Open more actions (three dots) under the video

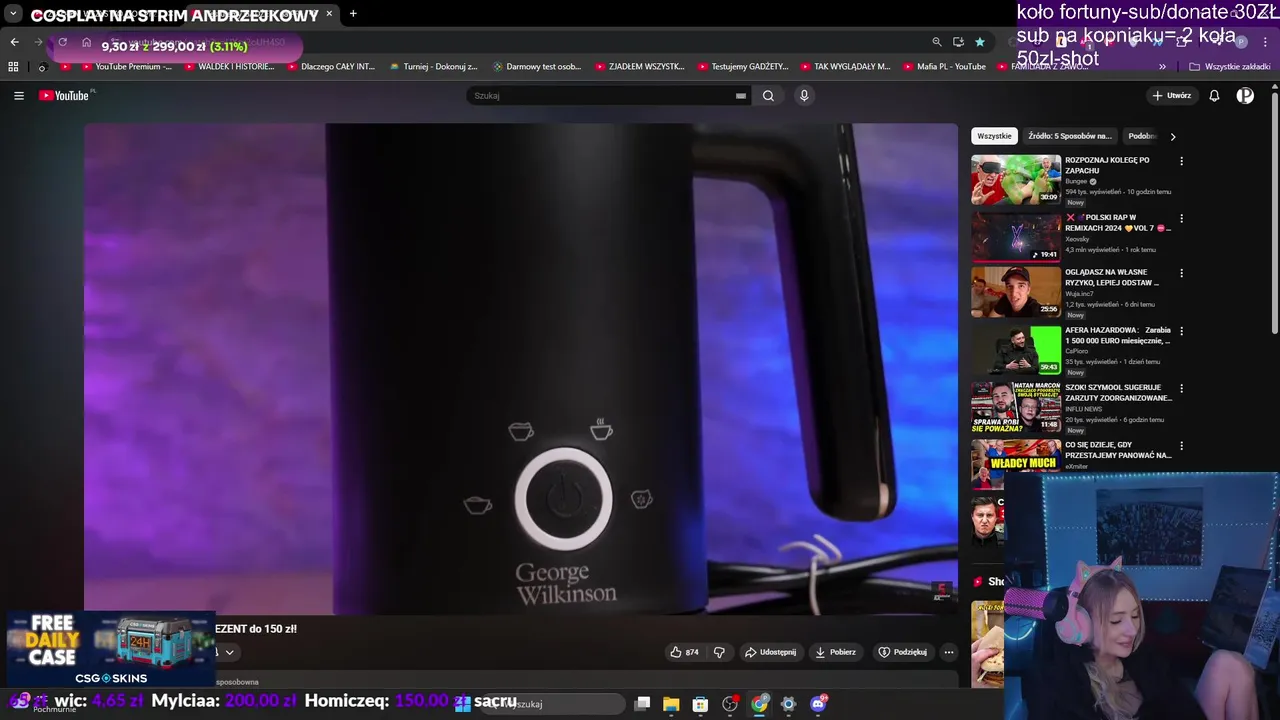tap(949, 652)
